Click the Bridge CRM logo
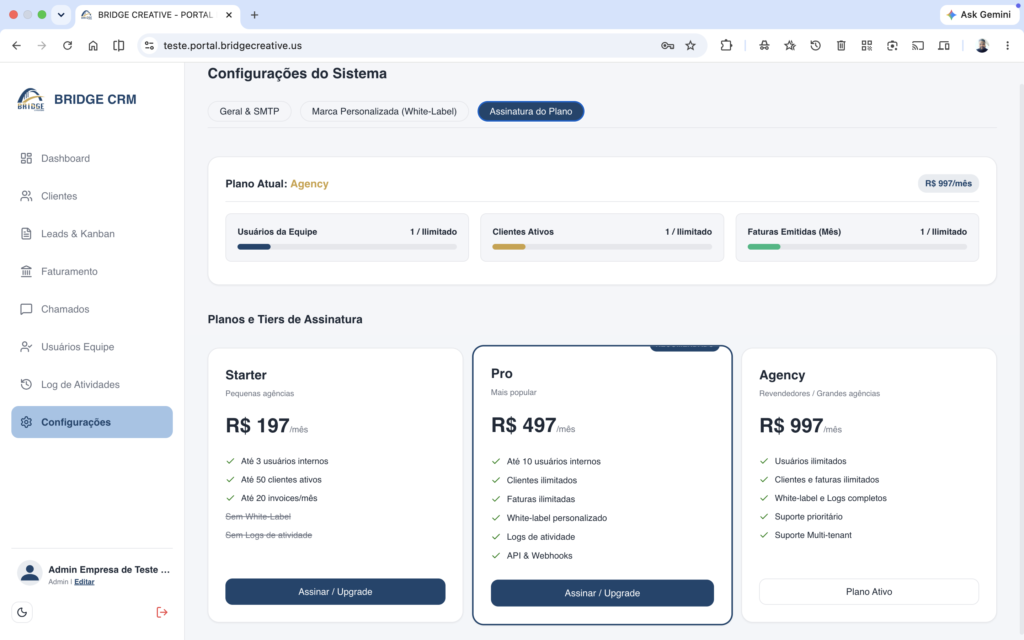 pyautogui.click(x=31, y=99)
